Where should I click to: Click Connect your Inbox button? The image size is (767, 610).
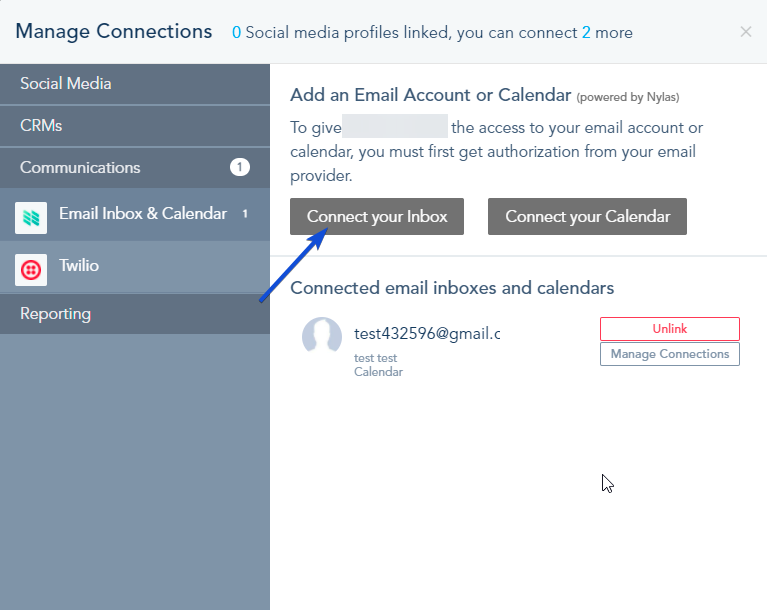coord(377,216)
